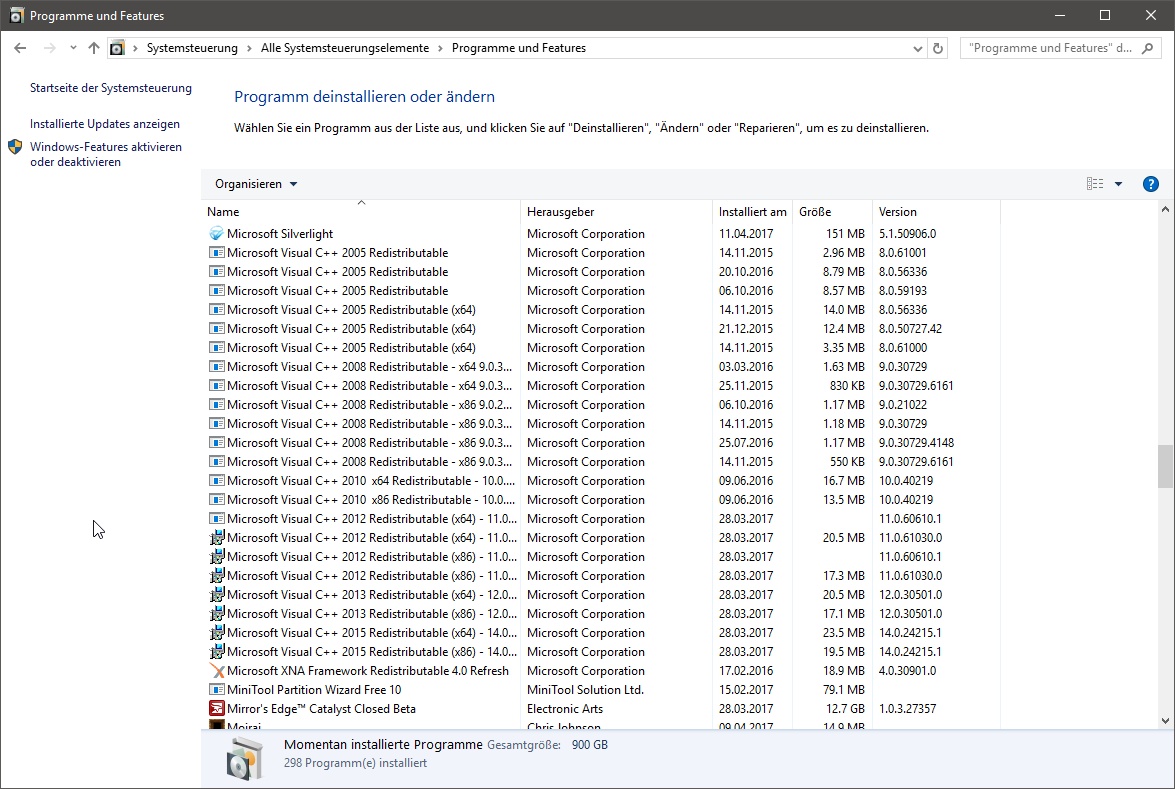Screen dimensions: 1175x789
Task: Go up one folder level
Action: coord(94,48)
